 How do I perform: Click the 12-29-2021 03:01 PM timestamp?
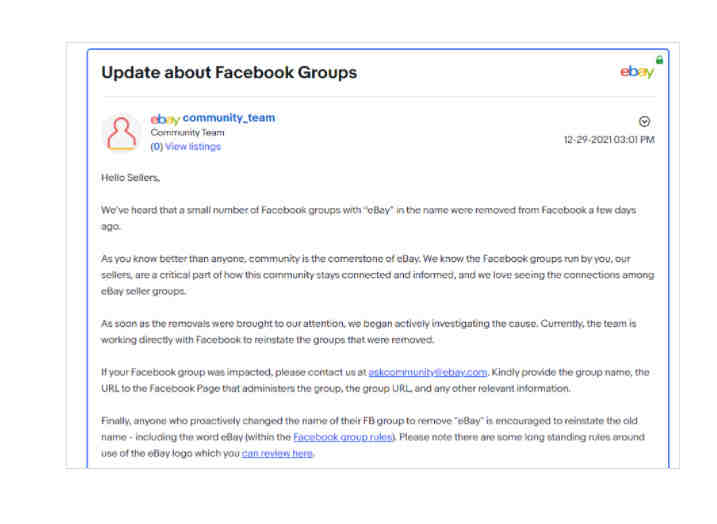609,139
